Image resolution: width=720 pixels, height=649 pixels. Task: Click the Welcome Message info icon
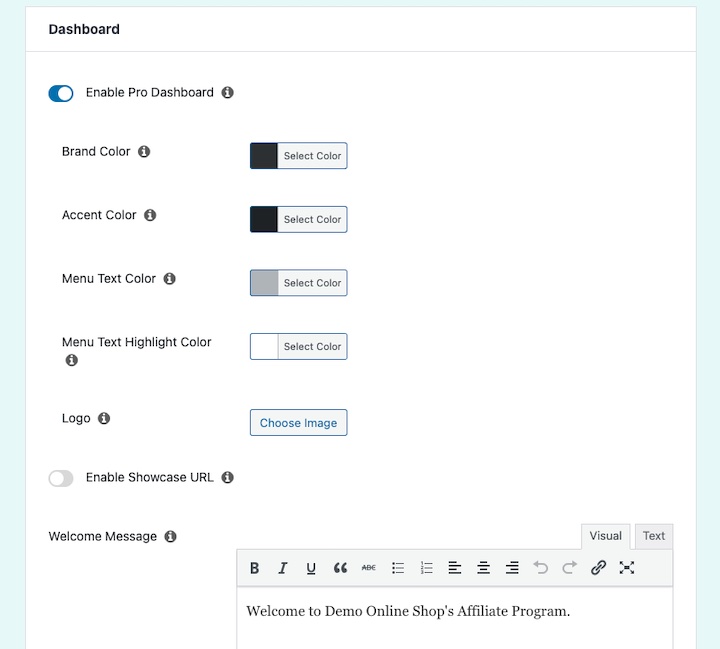click(170, 536)
